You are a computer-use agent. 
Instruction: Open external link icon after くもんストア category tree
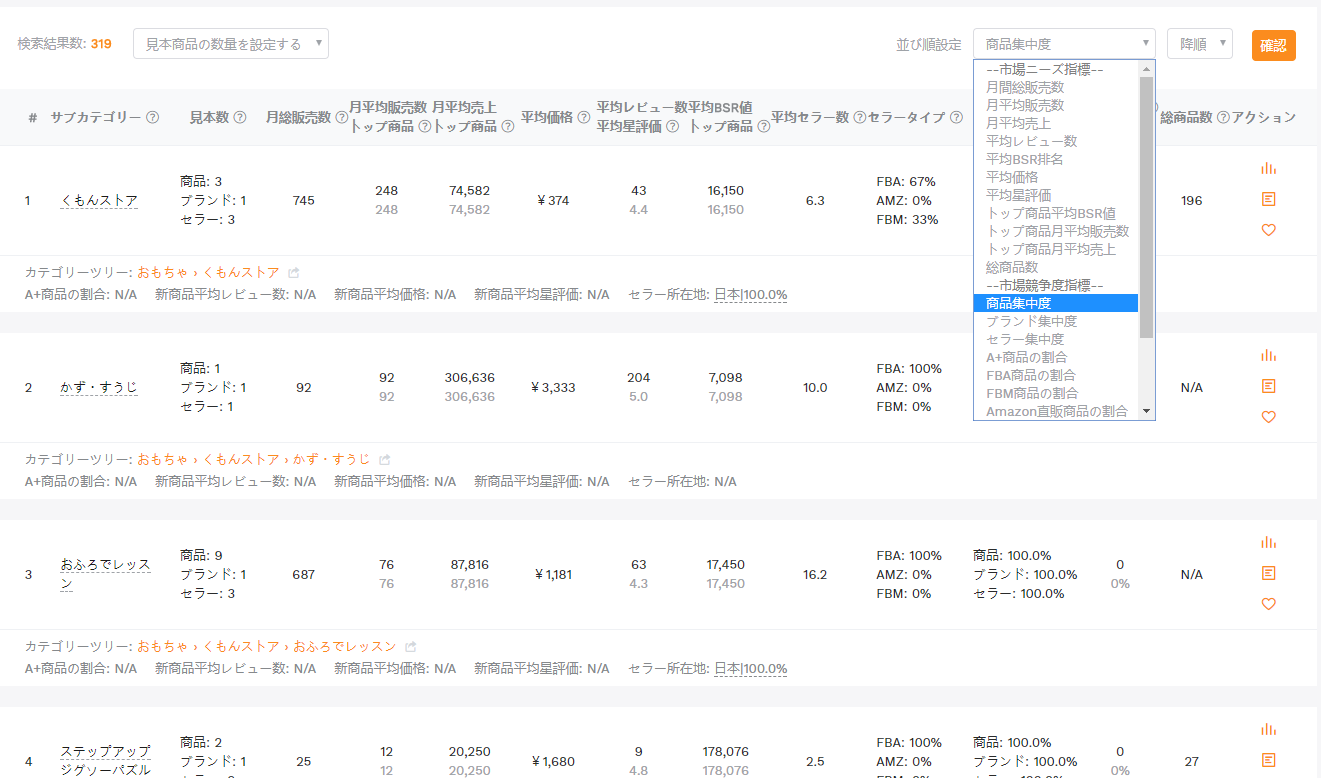click(x=293, y=272)
